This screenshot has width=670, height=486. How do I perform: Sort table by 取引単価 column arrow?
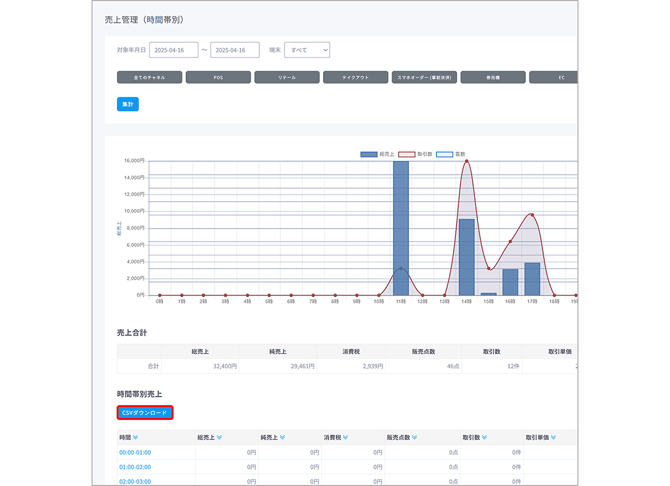[553, 437]
